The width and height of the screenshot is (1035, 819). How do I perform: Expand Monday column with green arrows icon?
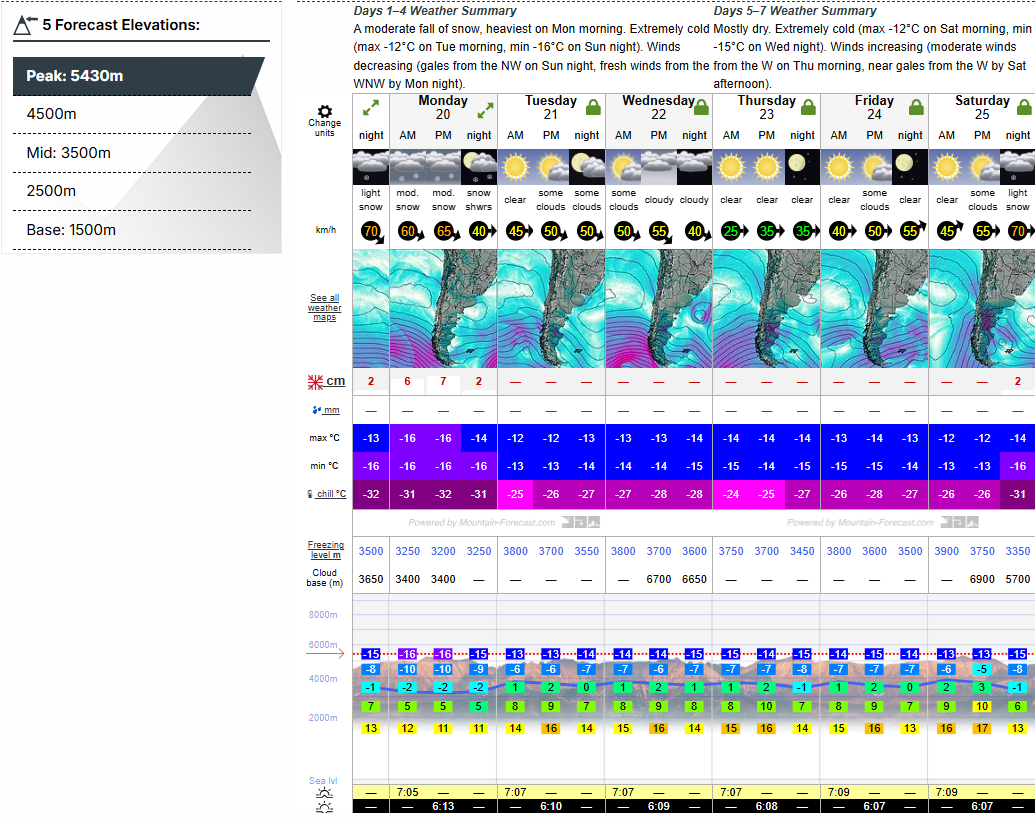[x=486, y=110]
